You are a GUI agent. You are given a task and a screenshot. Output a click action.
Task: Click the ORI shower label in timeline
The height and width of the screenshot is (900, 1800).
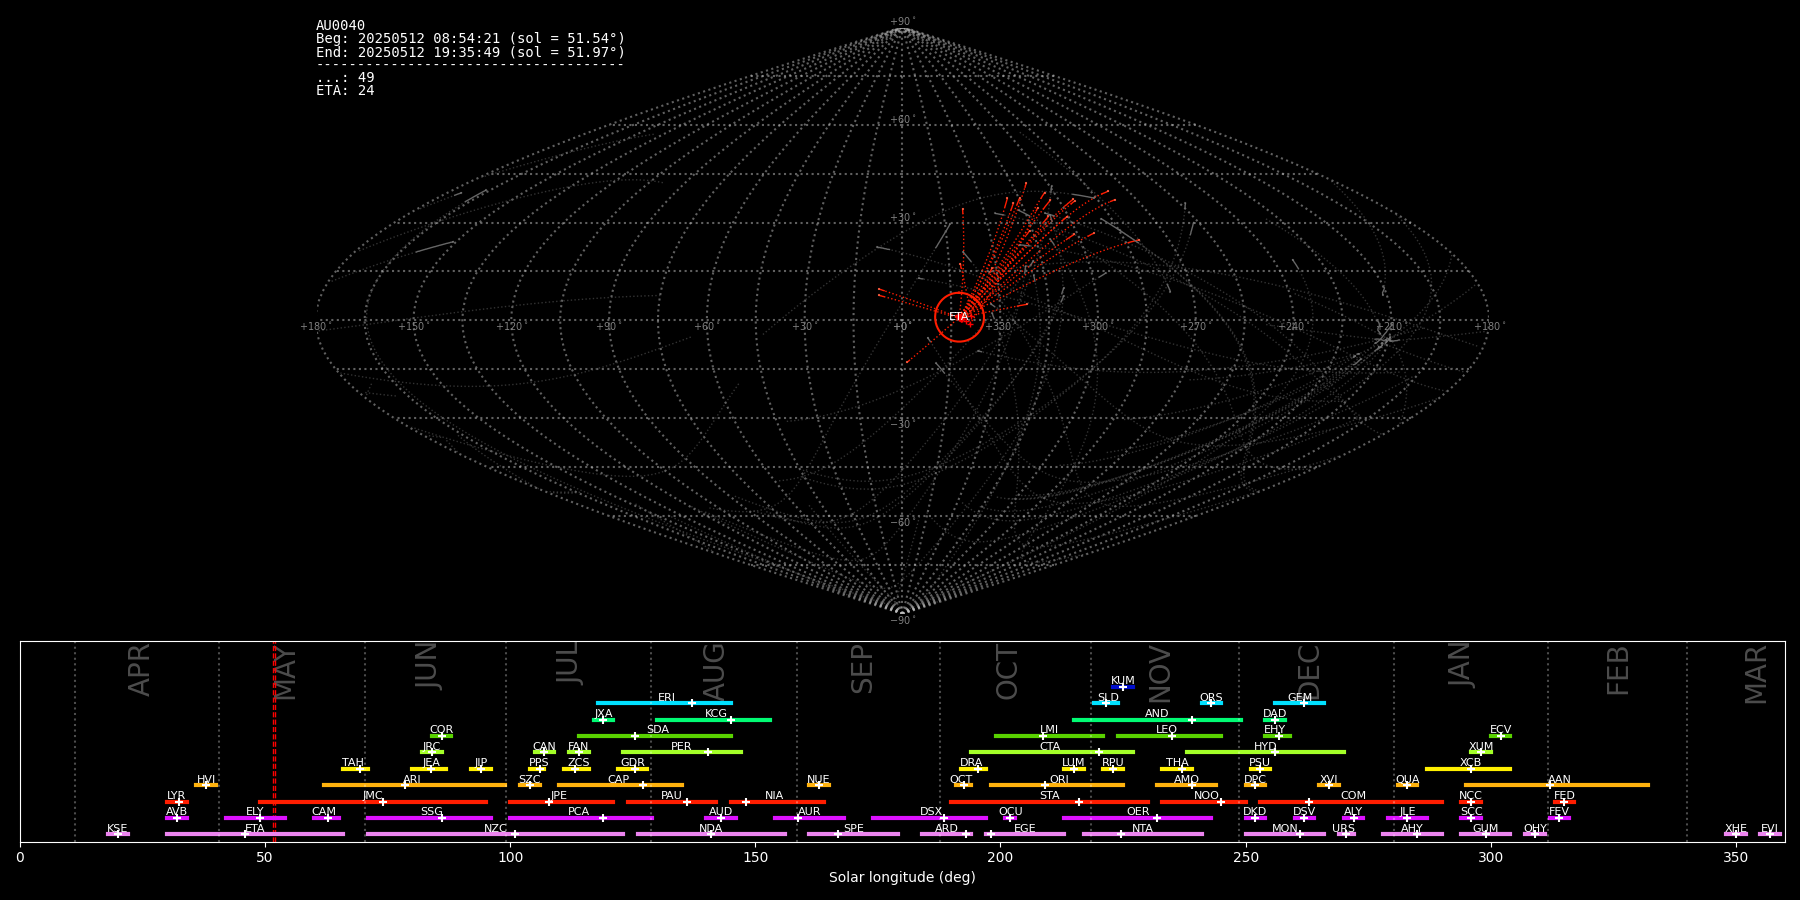click(x=1059, y=780)
